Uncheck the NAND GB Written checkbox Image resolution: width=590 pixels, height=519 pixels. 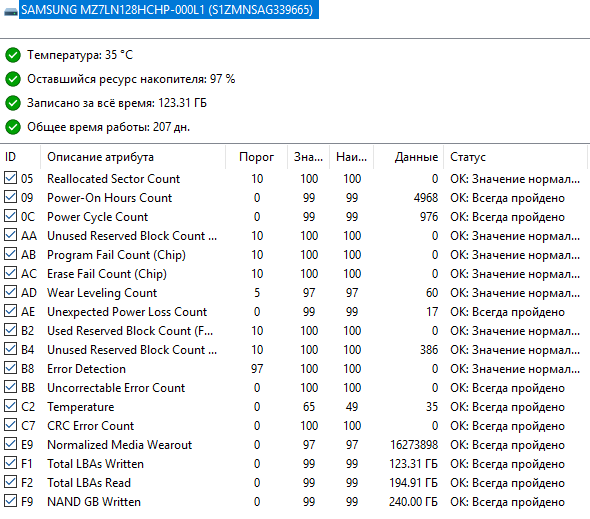(10, 501)
